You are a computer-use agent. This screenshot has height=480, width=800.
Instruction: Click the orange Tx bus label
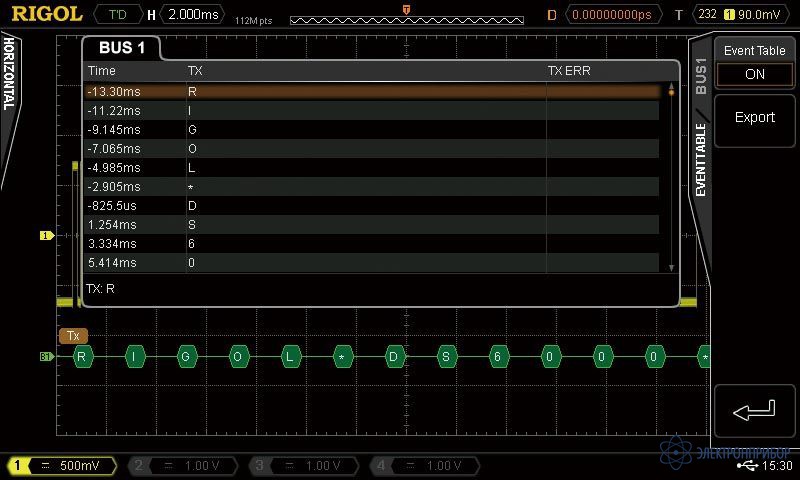coord(73,336)
